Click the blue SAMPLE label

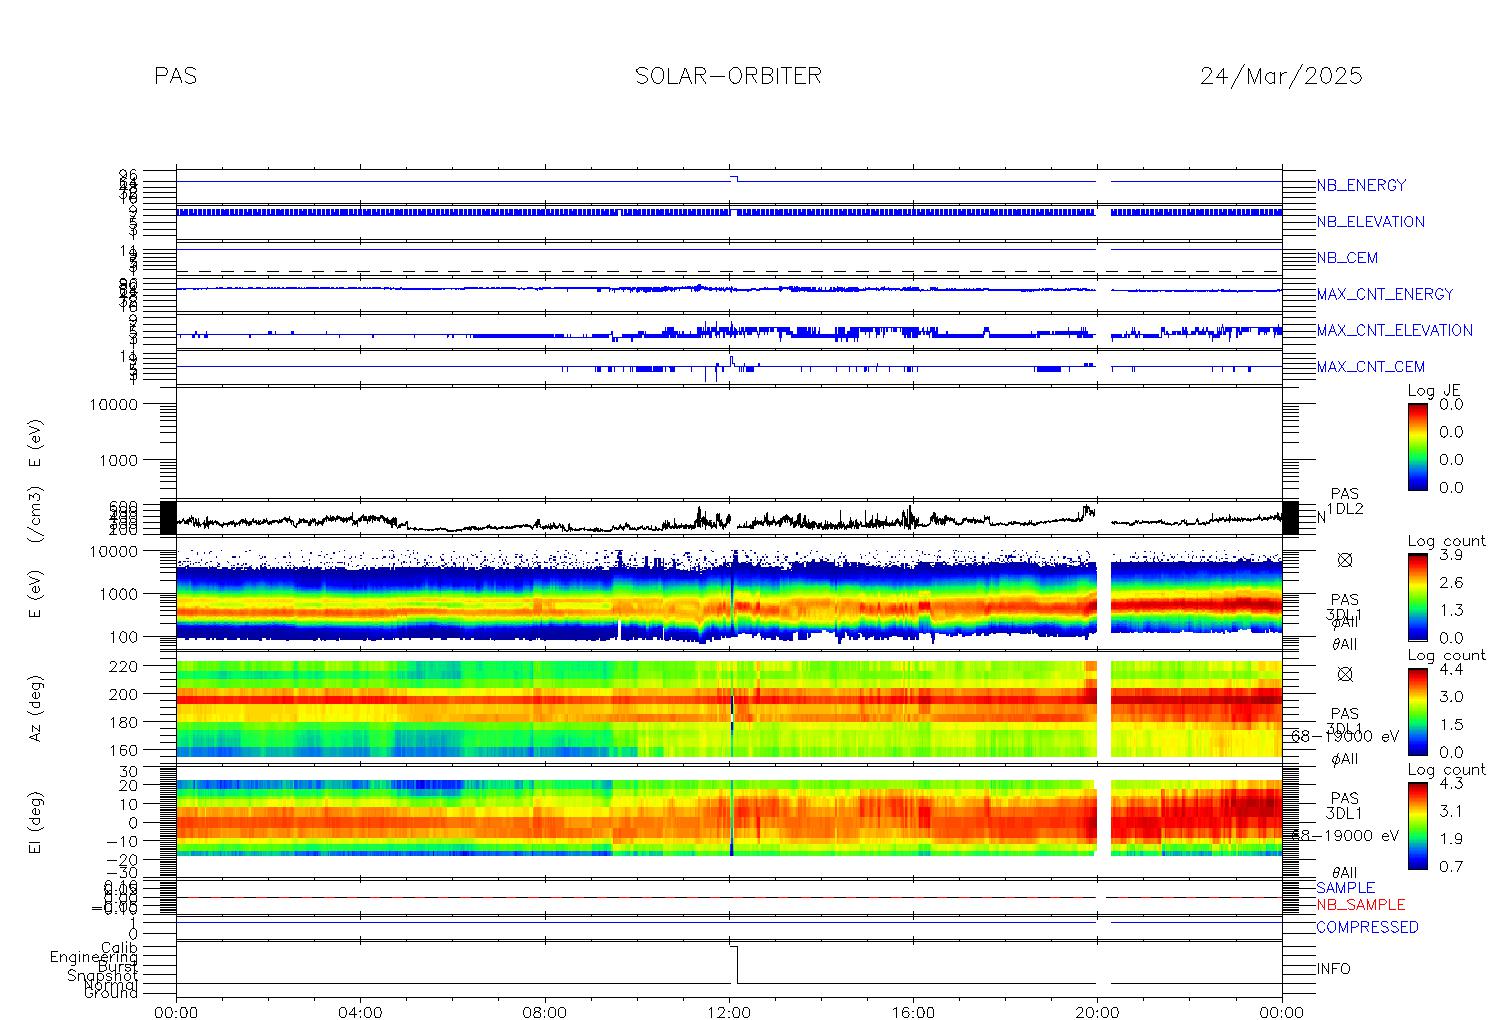pyautogui.click(x=1345, y=888)
